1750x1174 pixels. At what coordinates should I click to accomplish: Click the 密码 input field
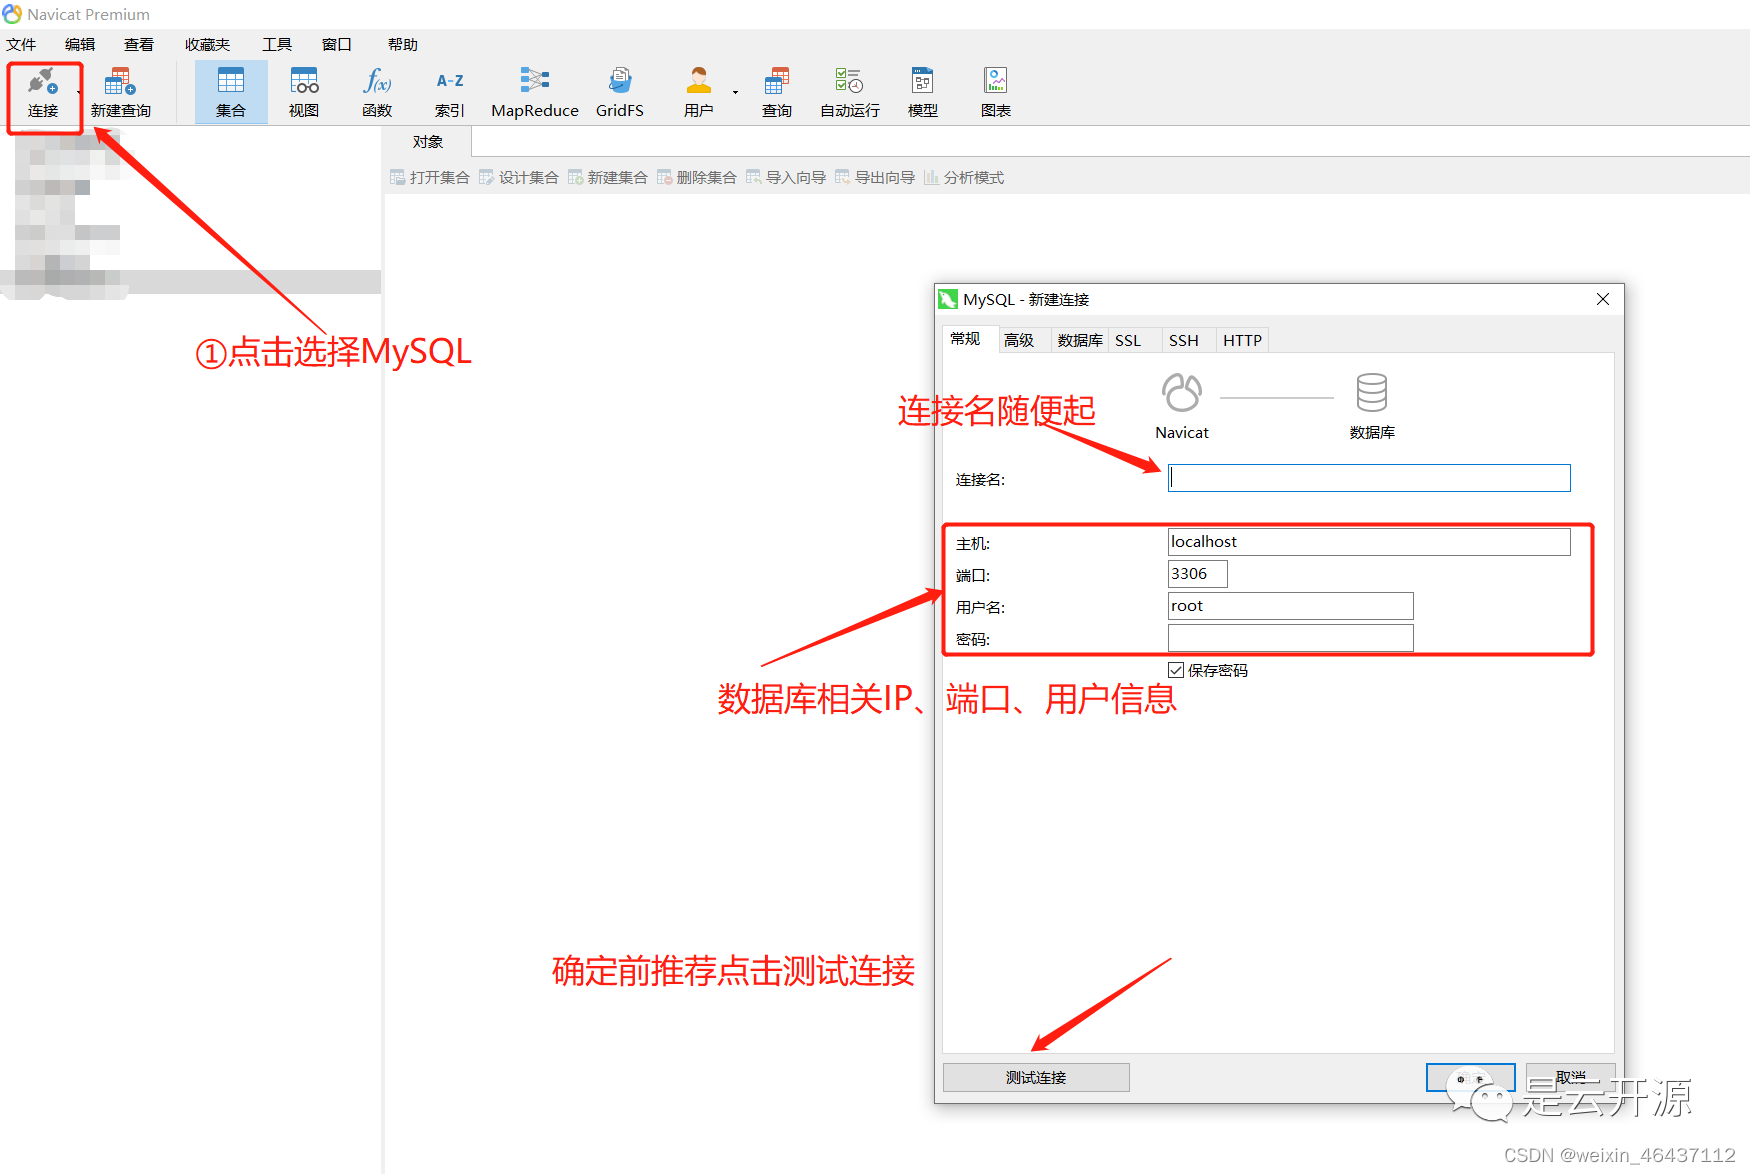1290,638
